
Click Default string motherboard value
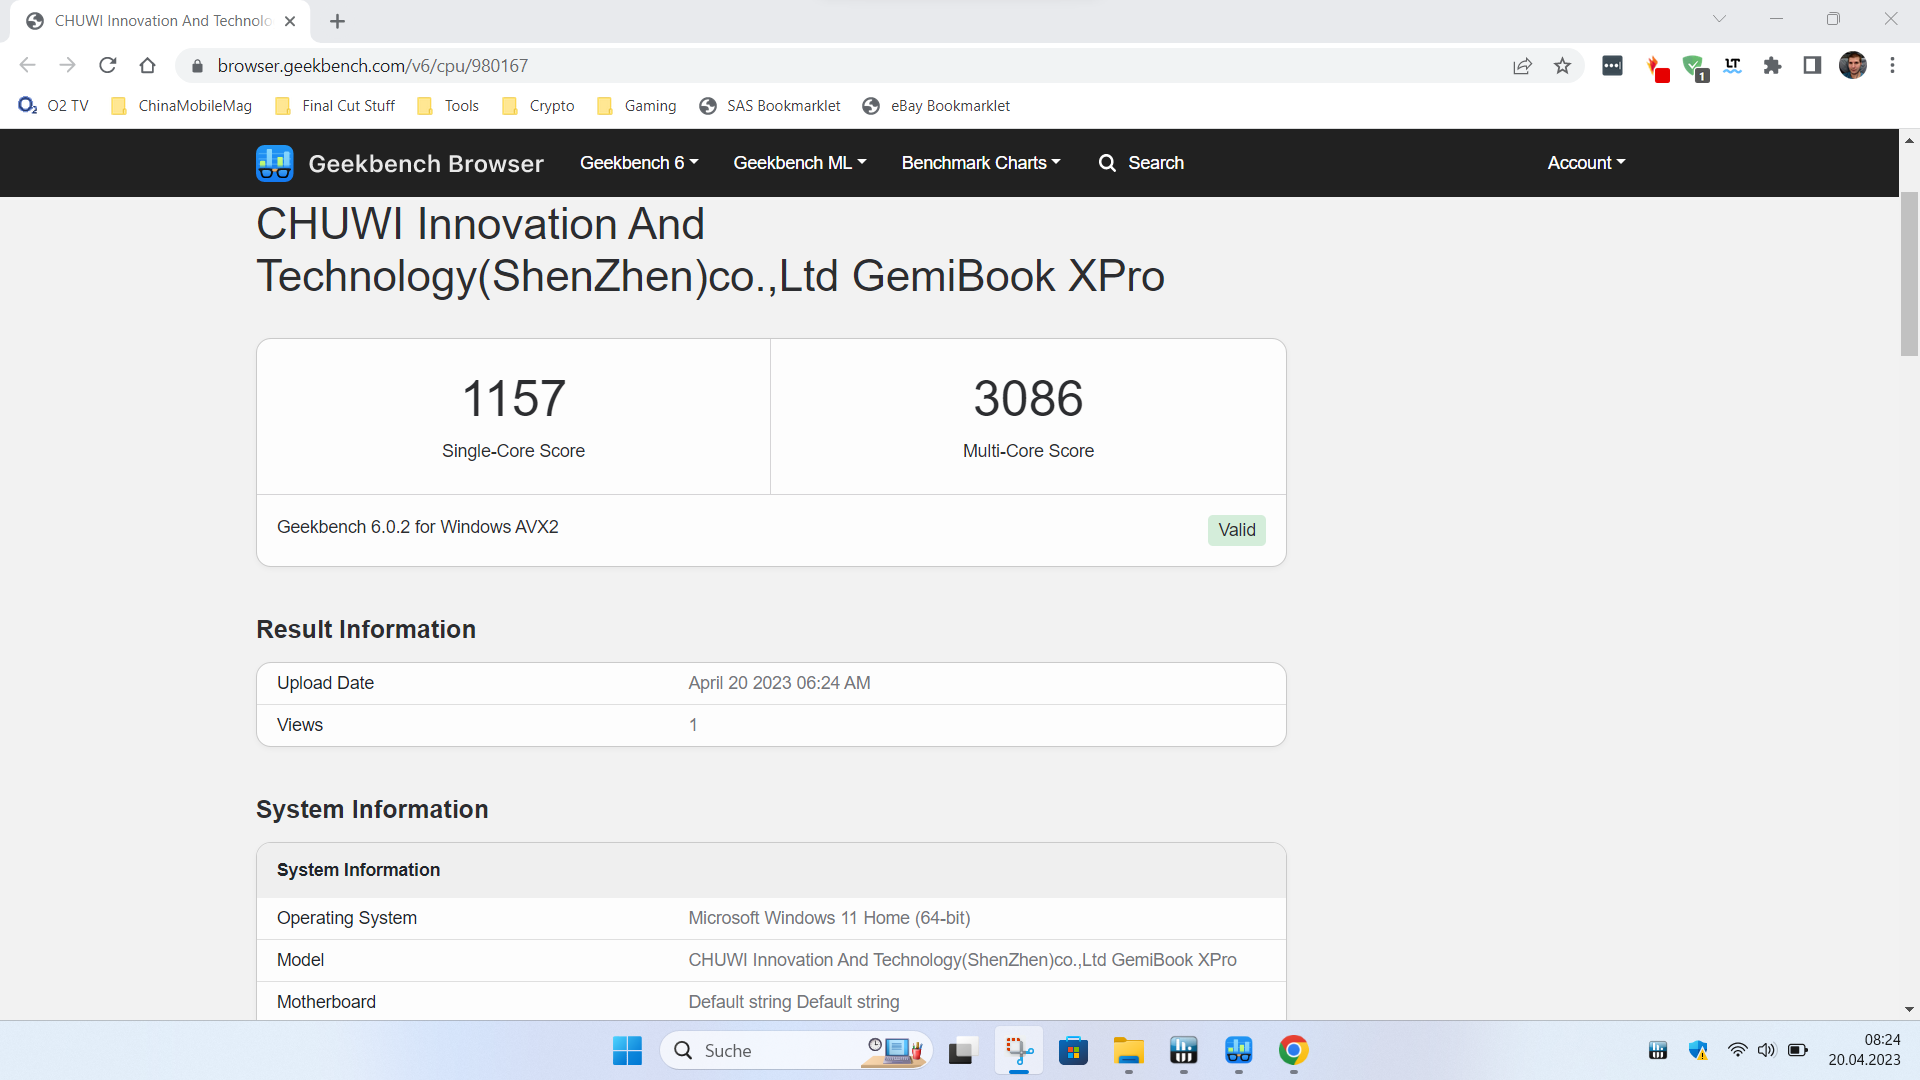click(794, 1002)
